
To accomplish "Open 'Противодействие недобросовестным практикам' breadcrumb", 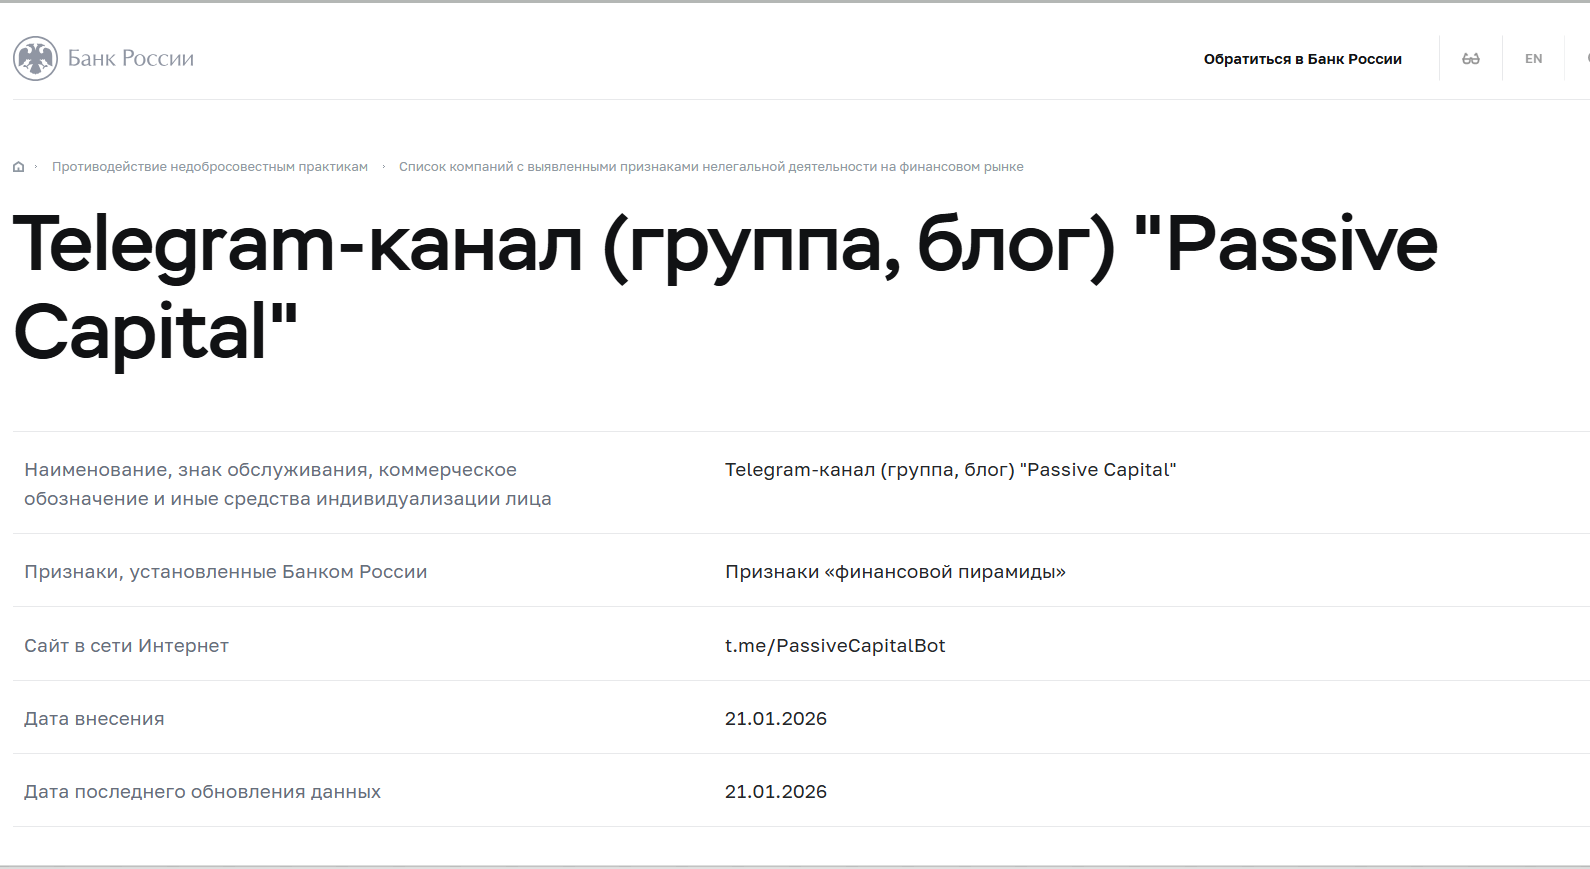I will coord(210,167).
